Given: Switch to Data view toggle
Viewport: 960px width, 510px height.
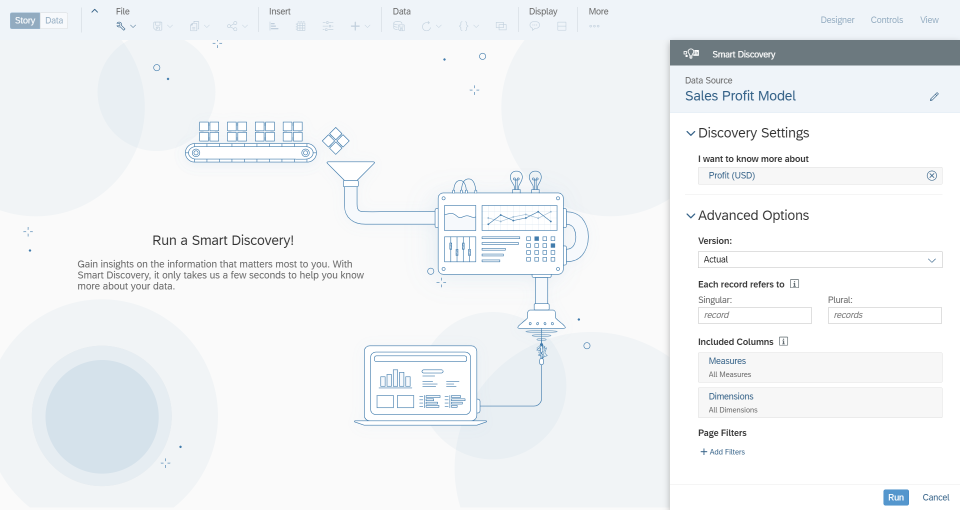Looking at the screenshot, I should 54,20.
